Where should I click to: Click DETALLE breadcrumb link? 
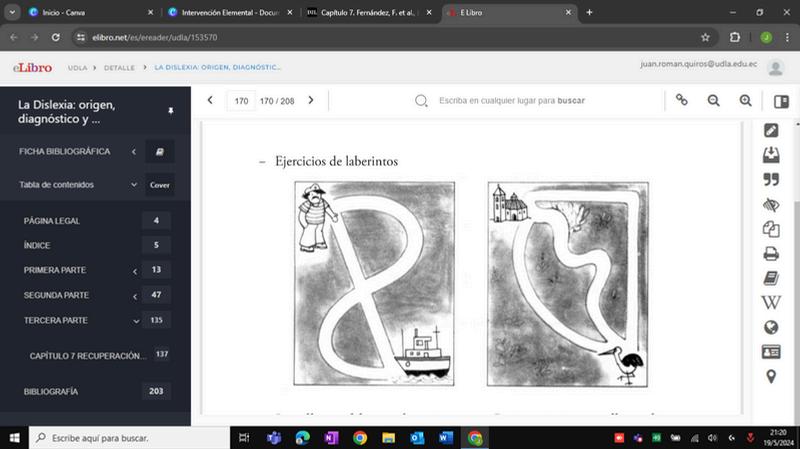[x=119, y=67]
